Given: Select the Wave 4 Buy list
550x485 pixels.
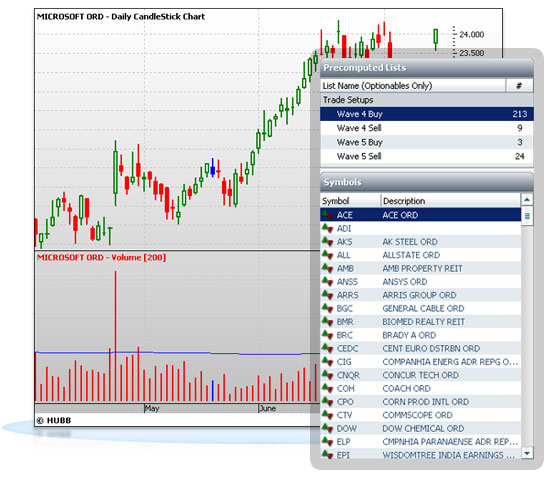Looking at the screenshot, I should 427,114.
